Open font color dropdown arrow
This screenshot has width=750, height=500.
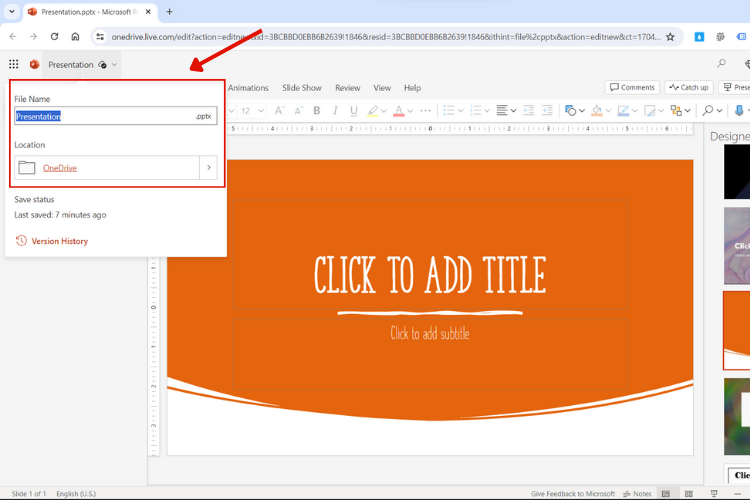click(410, 111)
